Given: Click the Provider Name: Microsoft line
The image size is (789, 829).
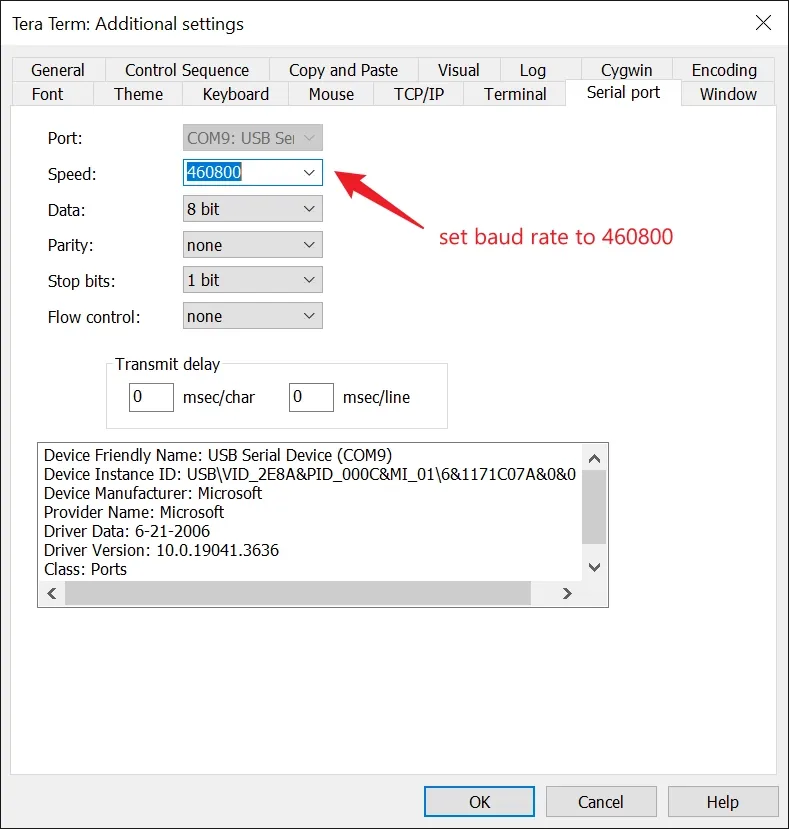Looking at the screenshot, I should (x=134, y=512).
